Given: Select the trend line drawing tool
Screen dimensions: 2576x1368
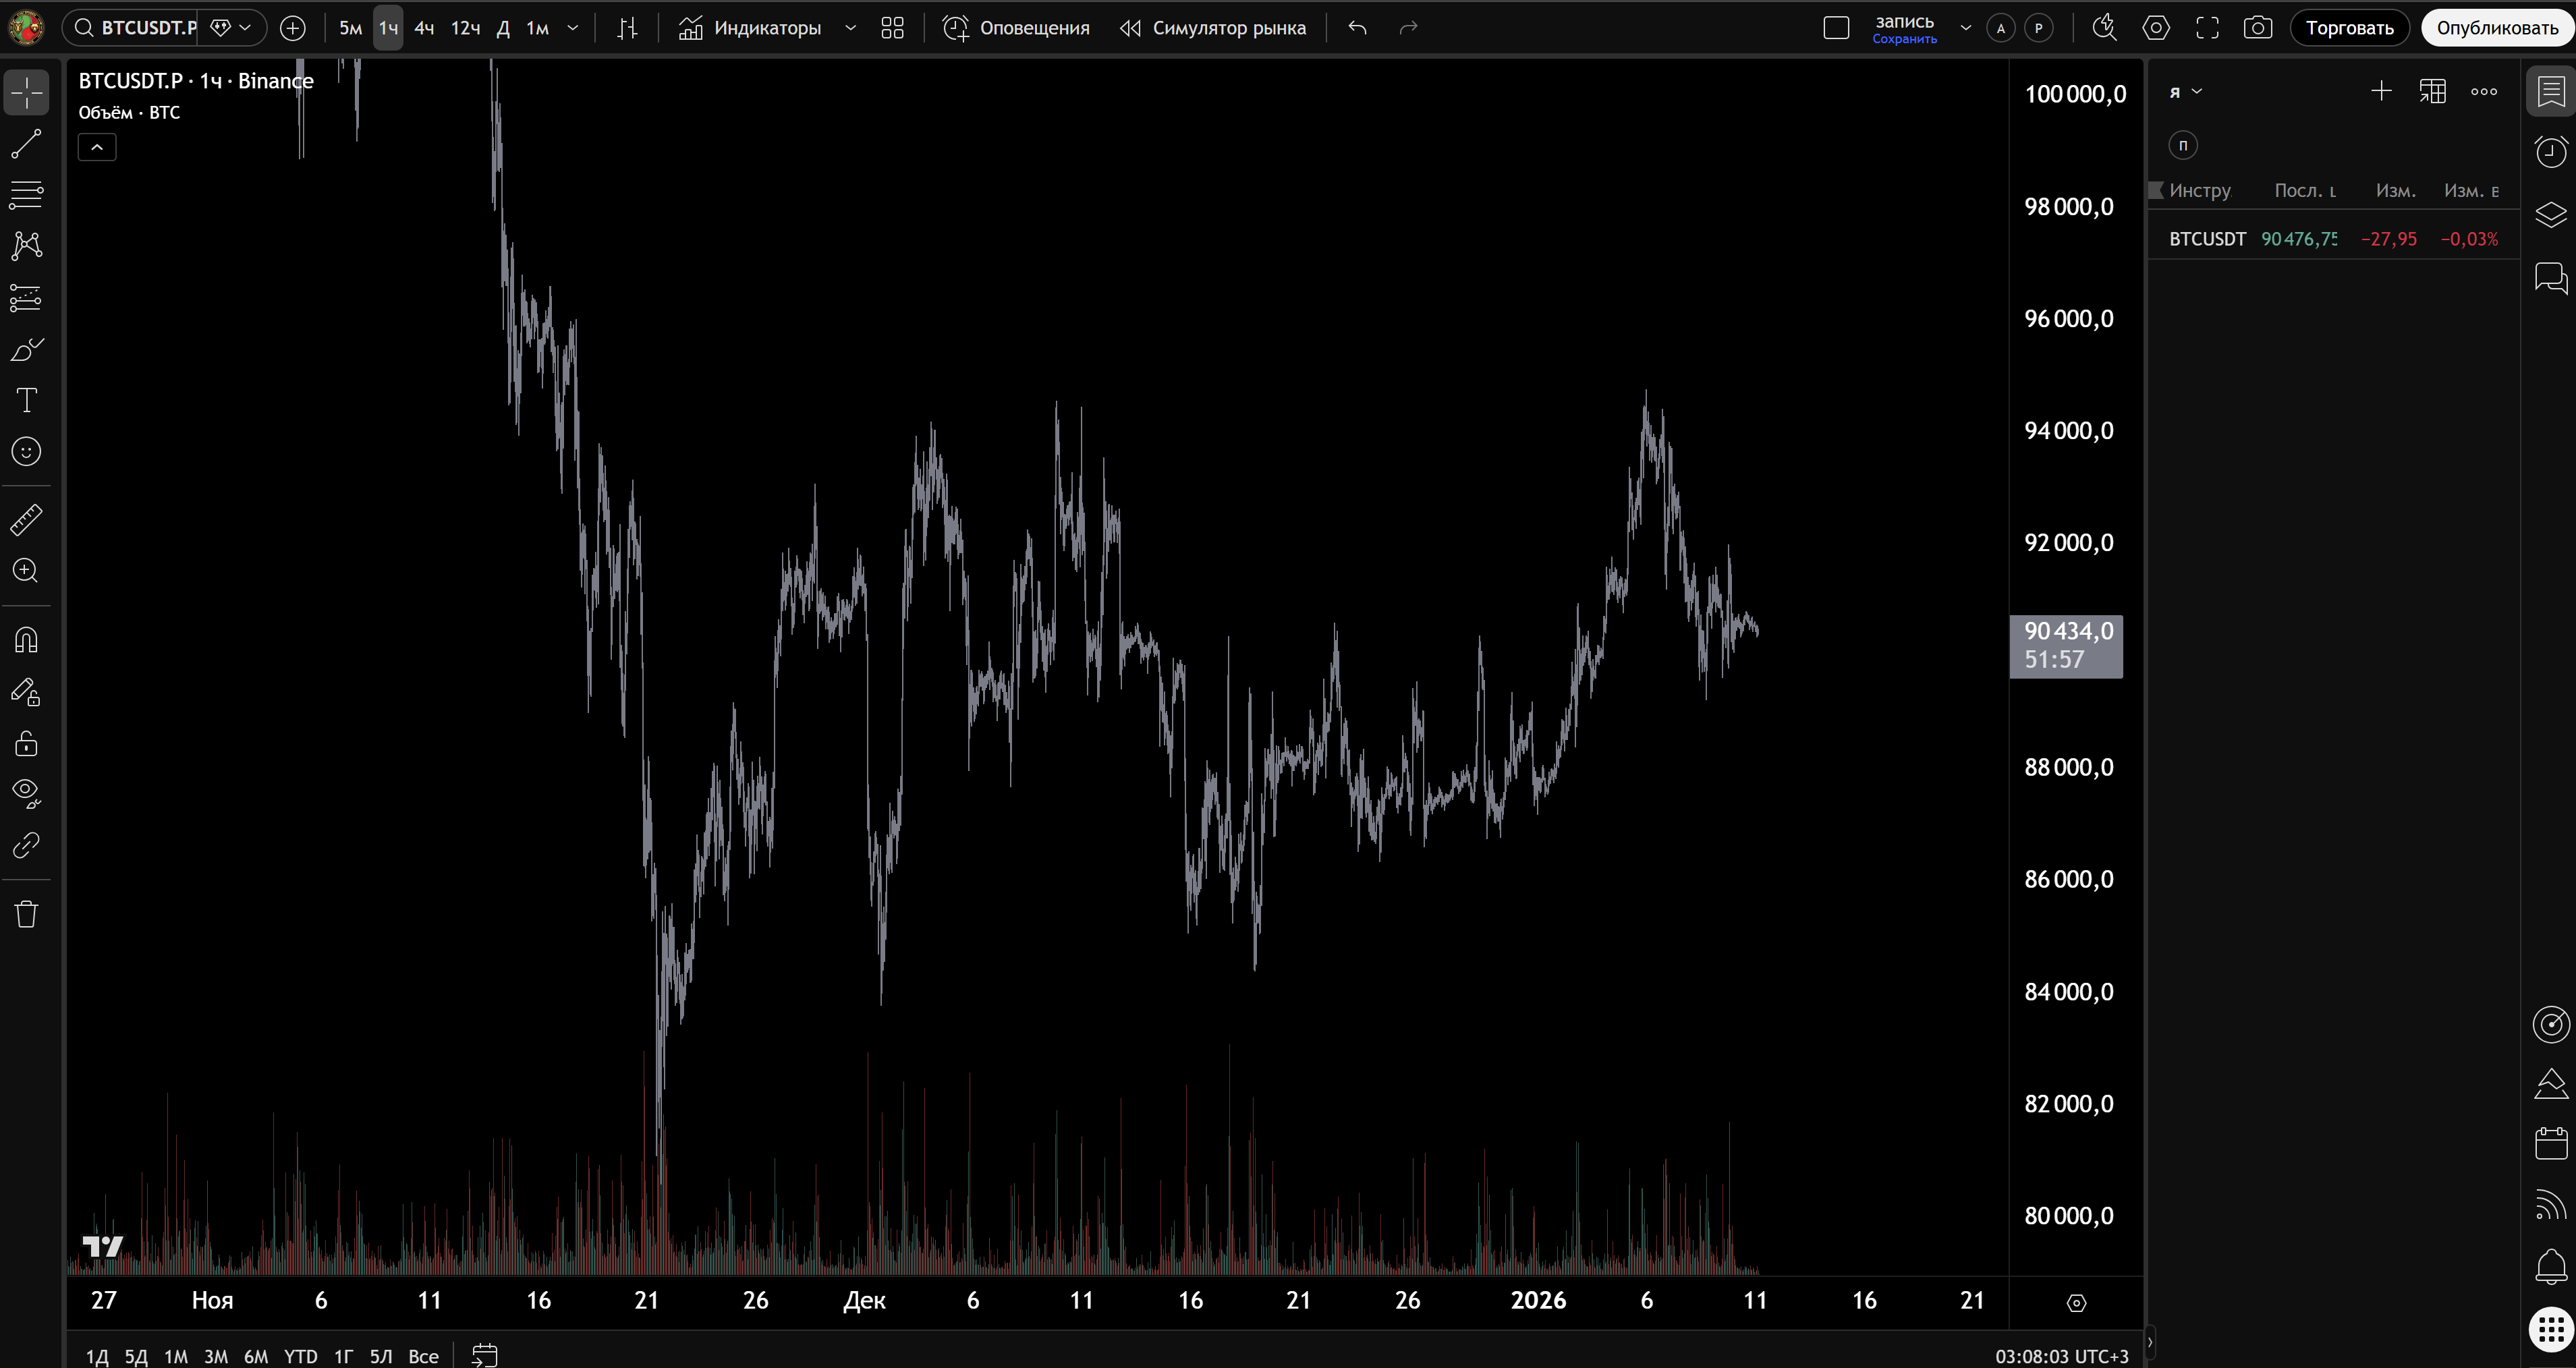Looking at the screenshot, I should coord(26,143).
